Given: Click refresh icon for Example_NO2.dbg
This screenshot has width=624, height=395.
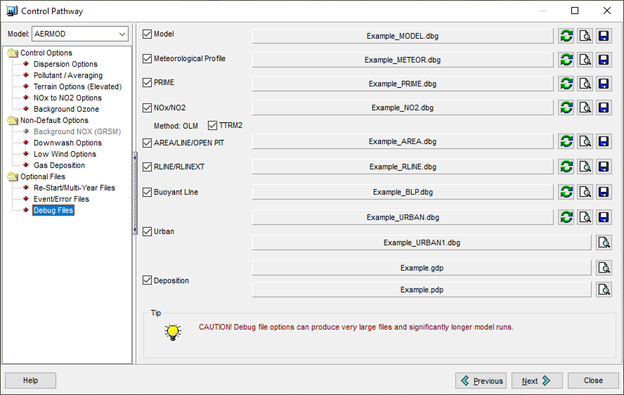Looking at the screenshot, I should tap(566, 107).
